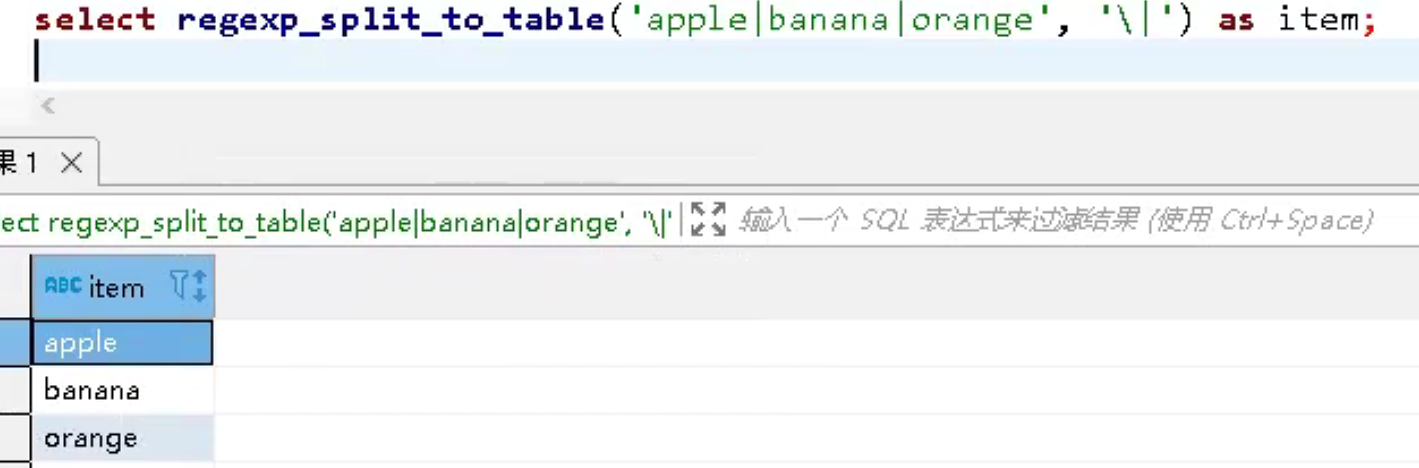The image size is (1419, 468).
Task: Click the executed query text above the grid
Action: 335,220
